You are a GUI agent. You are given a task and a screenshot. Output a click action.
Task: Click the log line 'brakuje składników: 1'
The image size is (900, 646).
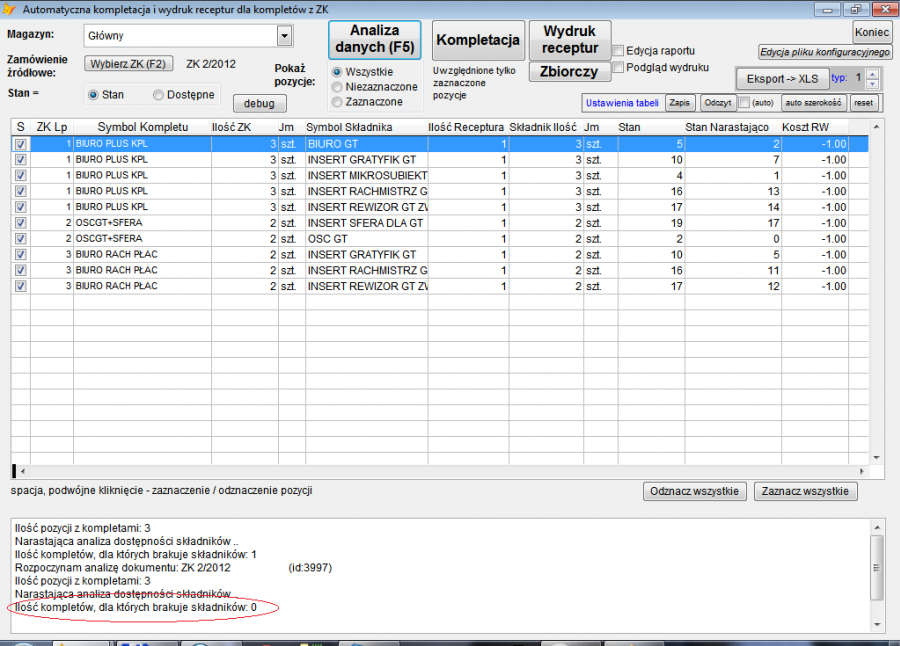(x=136, y=555)
